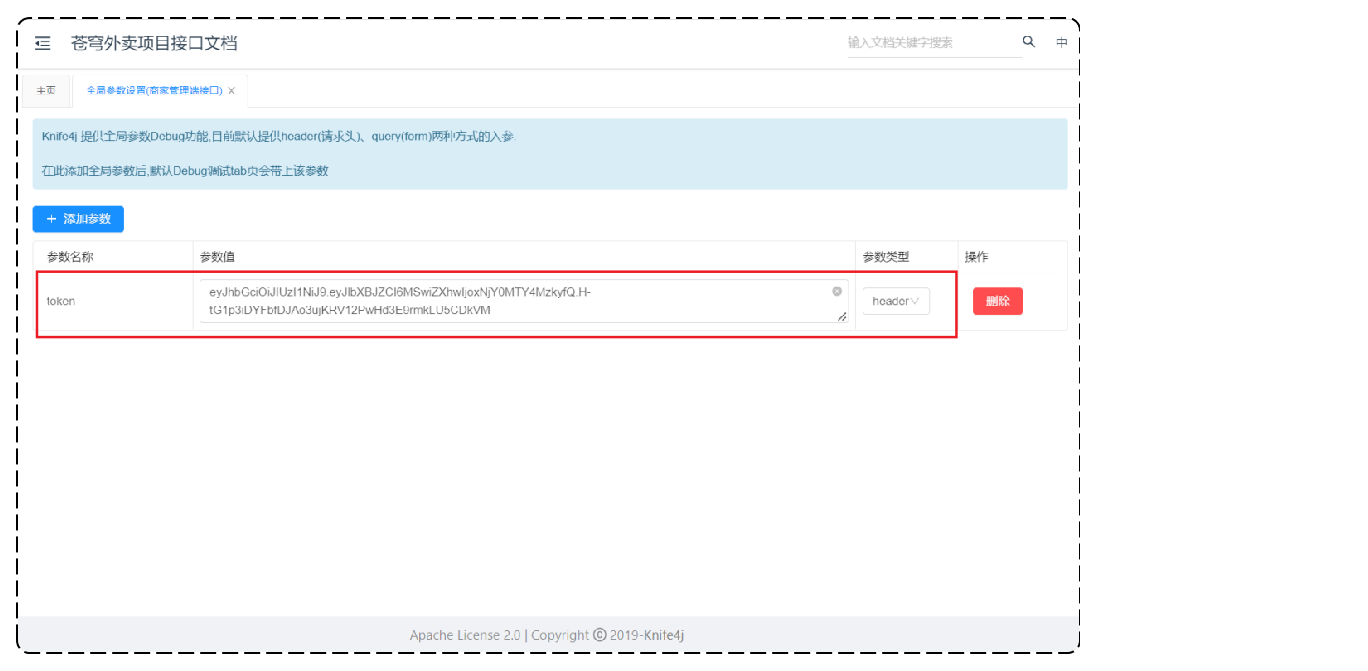Click the red 删除 button
This screenshot has width=1368, height=671.
[998, 300]
